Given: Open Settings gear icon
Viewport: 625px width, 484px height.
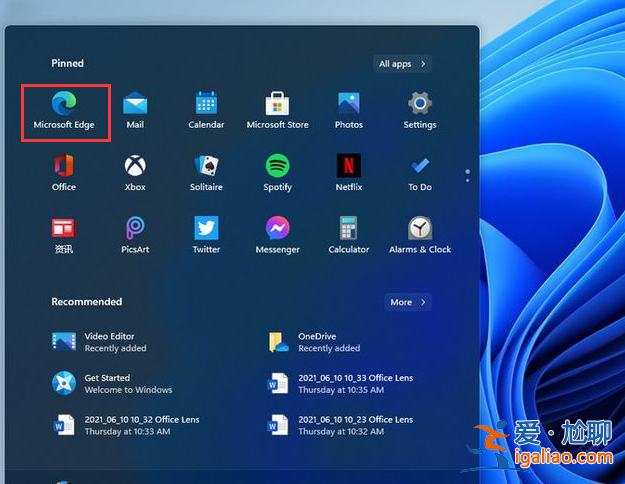Looking at the screenshot, I should 420,111.
